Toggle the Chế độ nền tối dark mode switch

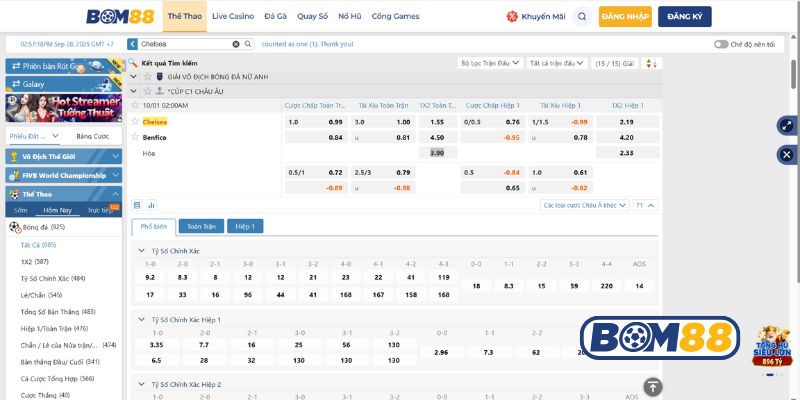click(721, 44)
